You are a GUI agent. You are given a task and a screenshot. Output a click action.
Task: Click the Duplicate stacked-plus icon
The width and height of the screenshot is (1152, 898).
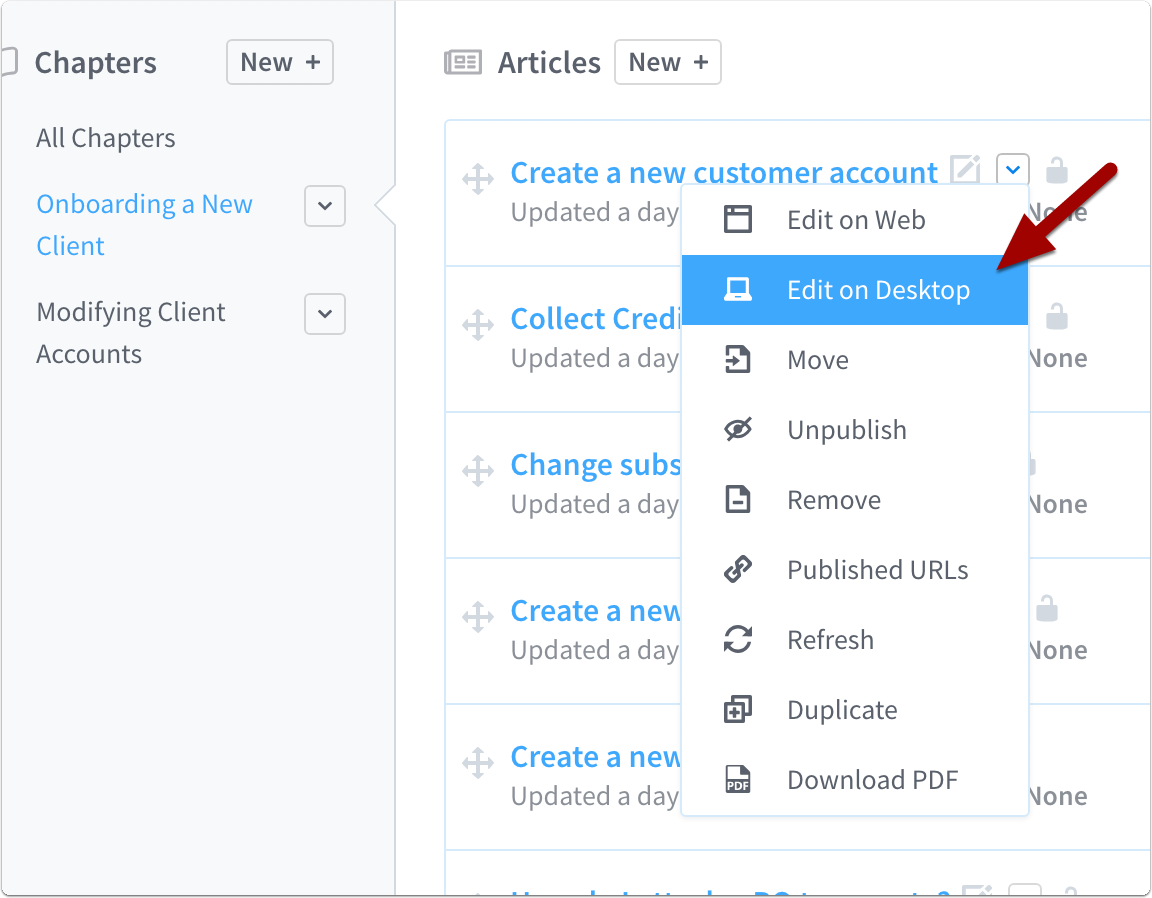pos(738,709)
